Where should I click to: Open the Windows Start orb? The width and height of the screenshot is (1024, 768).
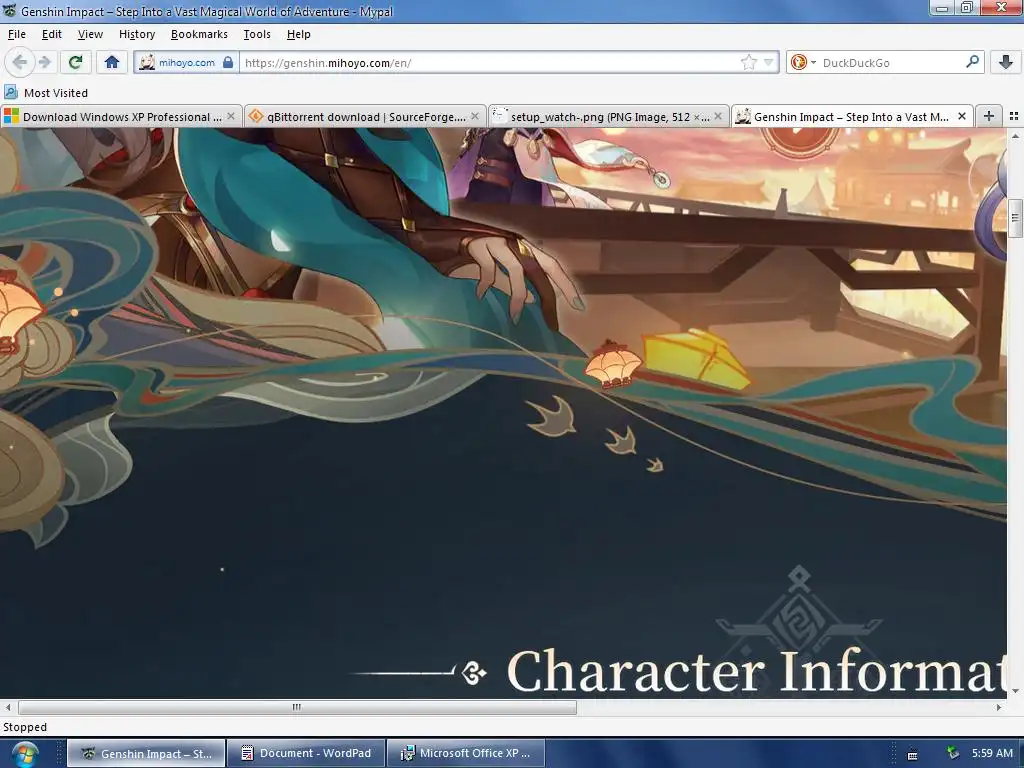25,754
